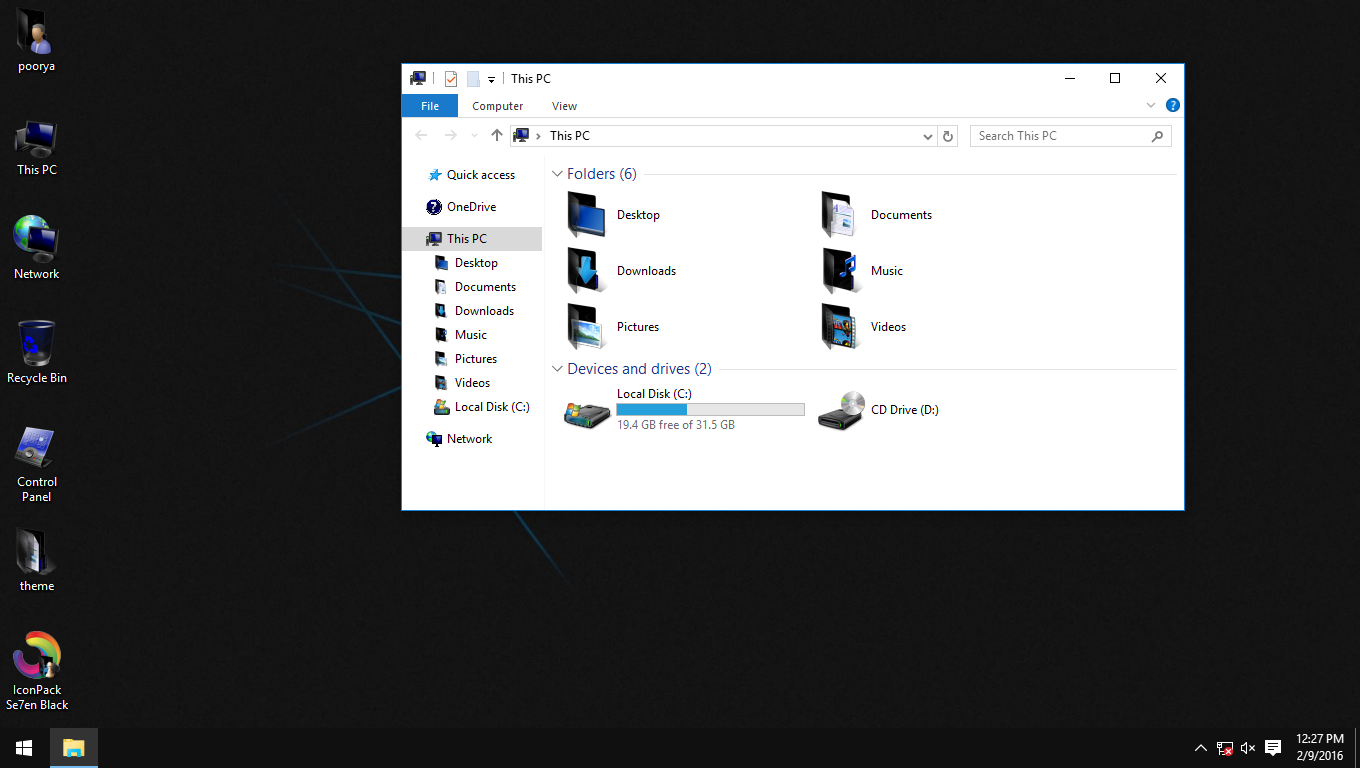Image resolution: width=1360 pixels, height=768 pixels.
Task: Click the File Explorer taskbar icon
Action: pos(73,747)
